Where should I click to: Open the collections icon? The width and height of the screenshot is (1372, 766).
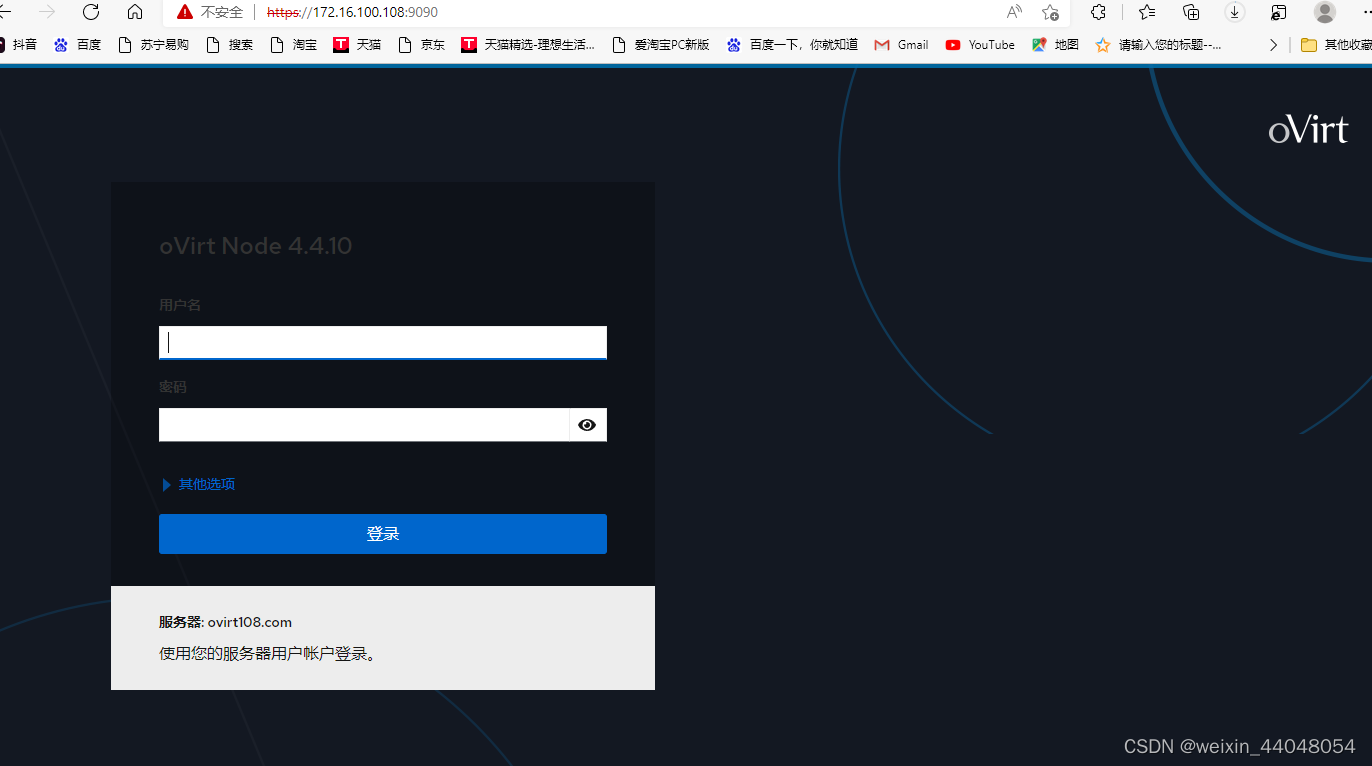point(1191,12)
